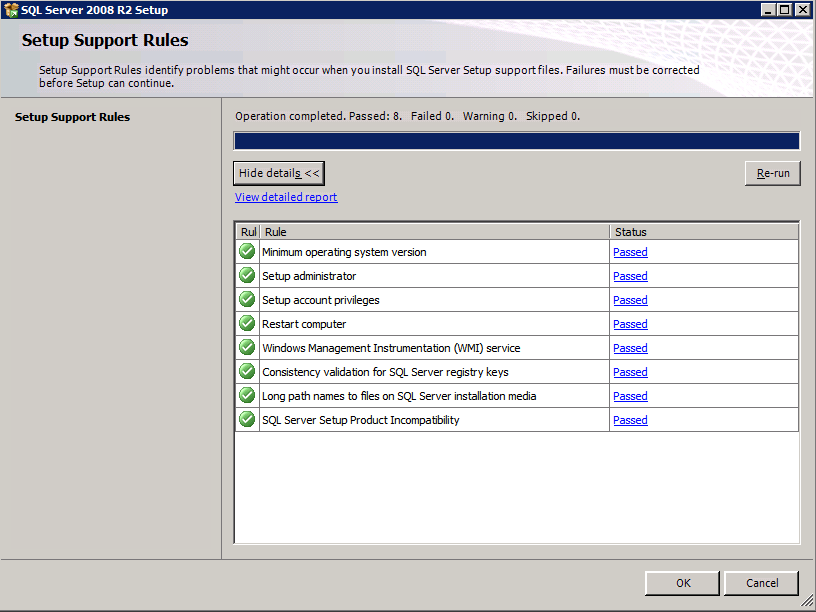Open Passed status for Setup administrator
This screenshot has height=612, width=816.
630,276
